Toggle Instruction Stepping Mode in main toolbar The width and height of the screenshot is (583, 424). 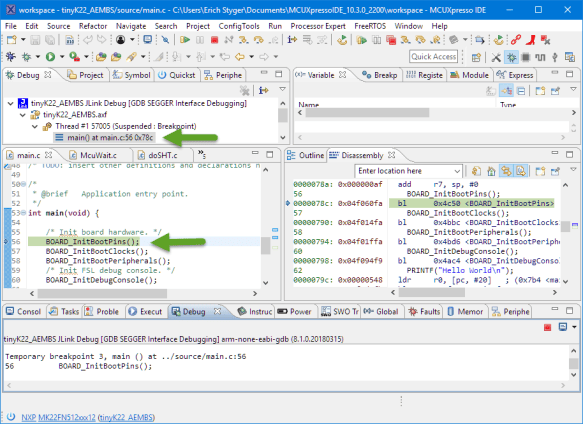click(292, 40)
